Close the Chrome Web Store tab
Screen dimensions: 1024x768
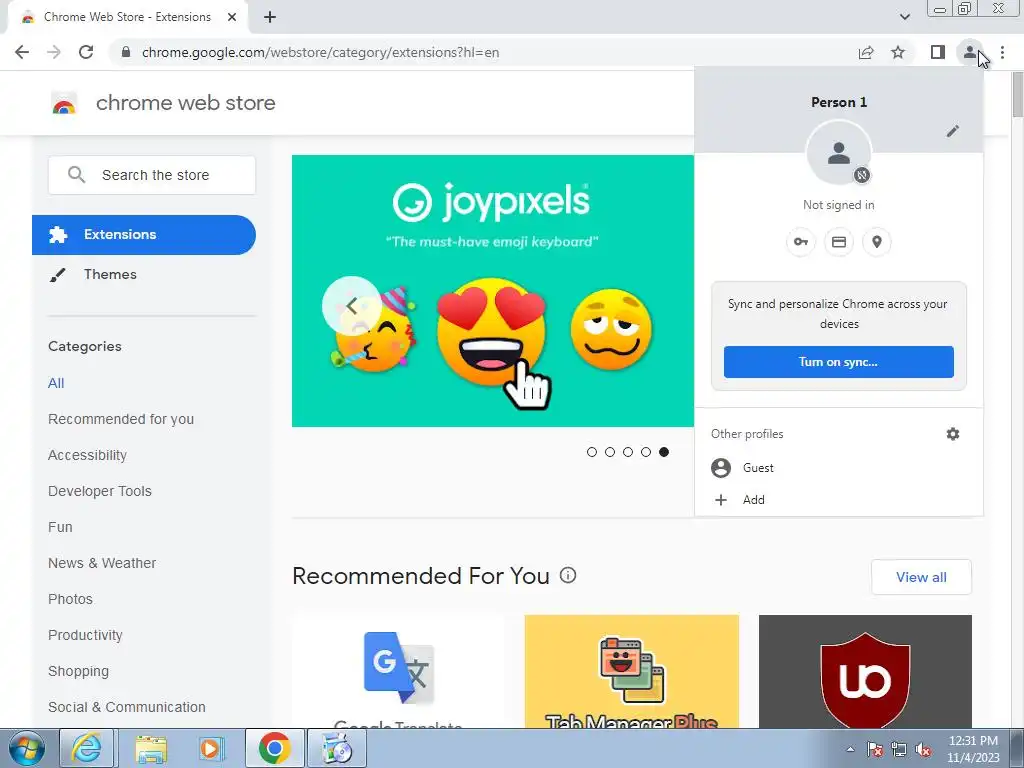tap(232, 17)
